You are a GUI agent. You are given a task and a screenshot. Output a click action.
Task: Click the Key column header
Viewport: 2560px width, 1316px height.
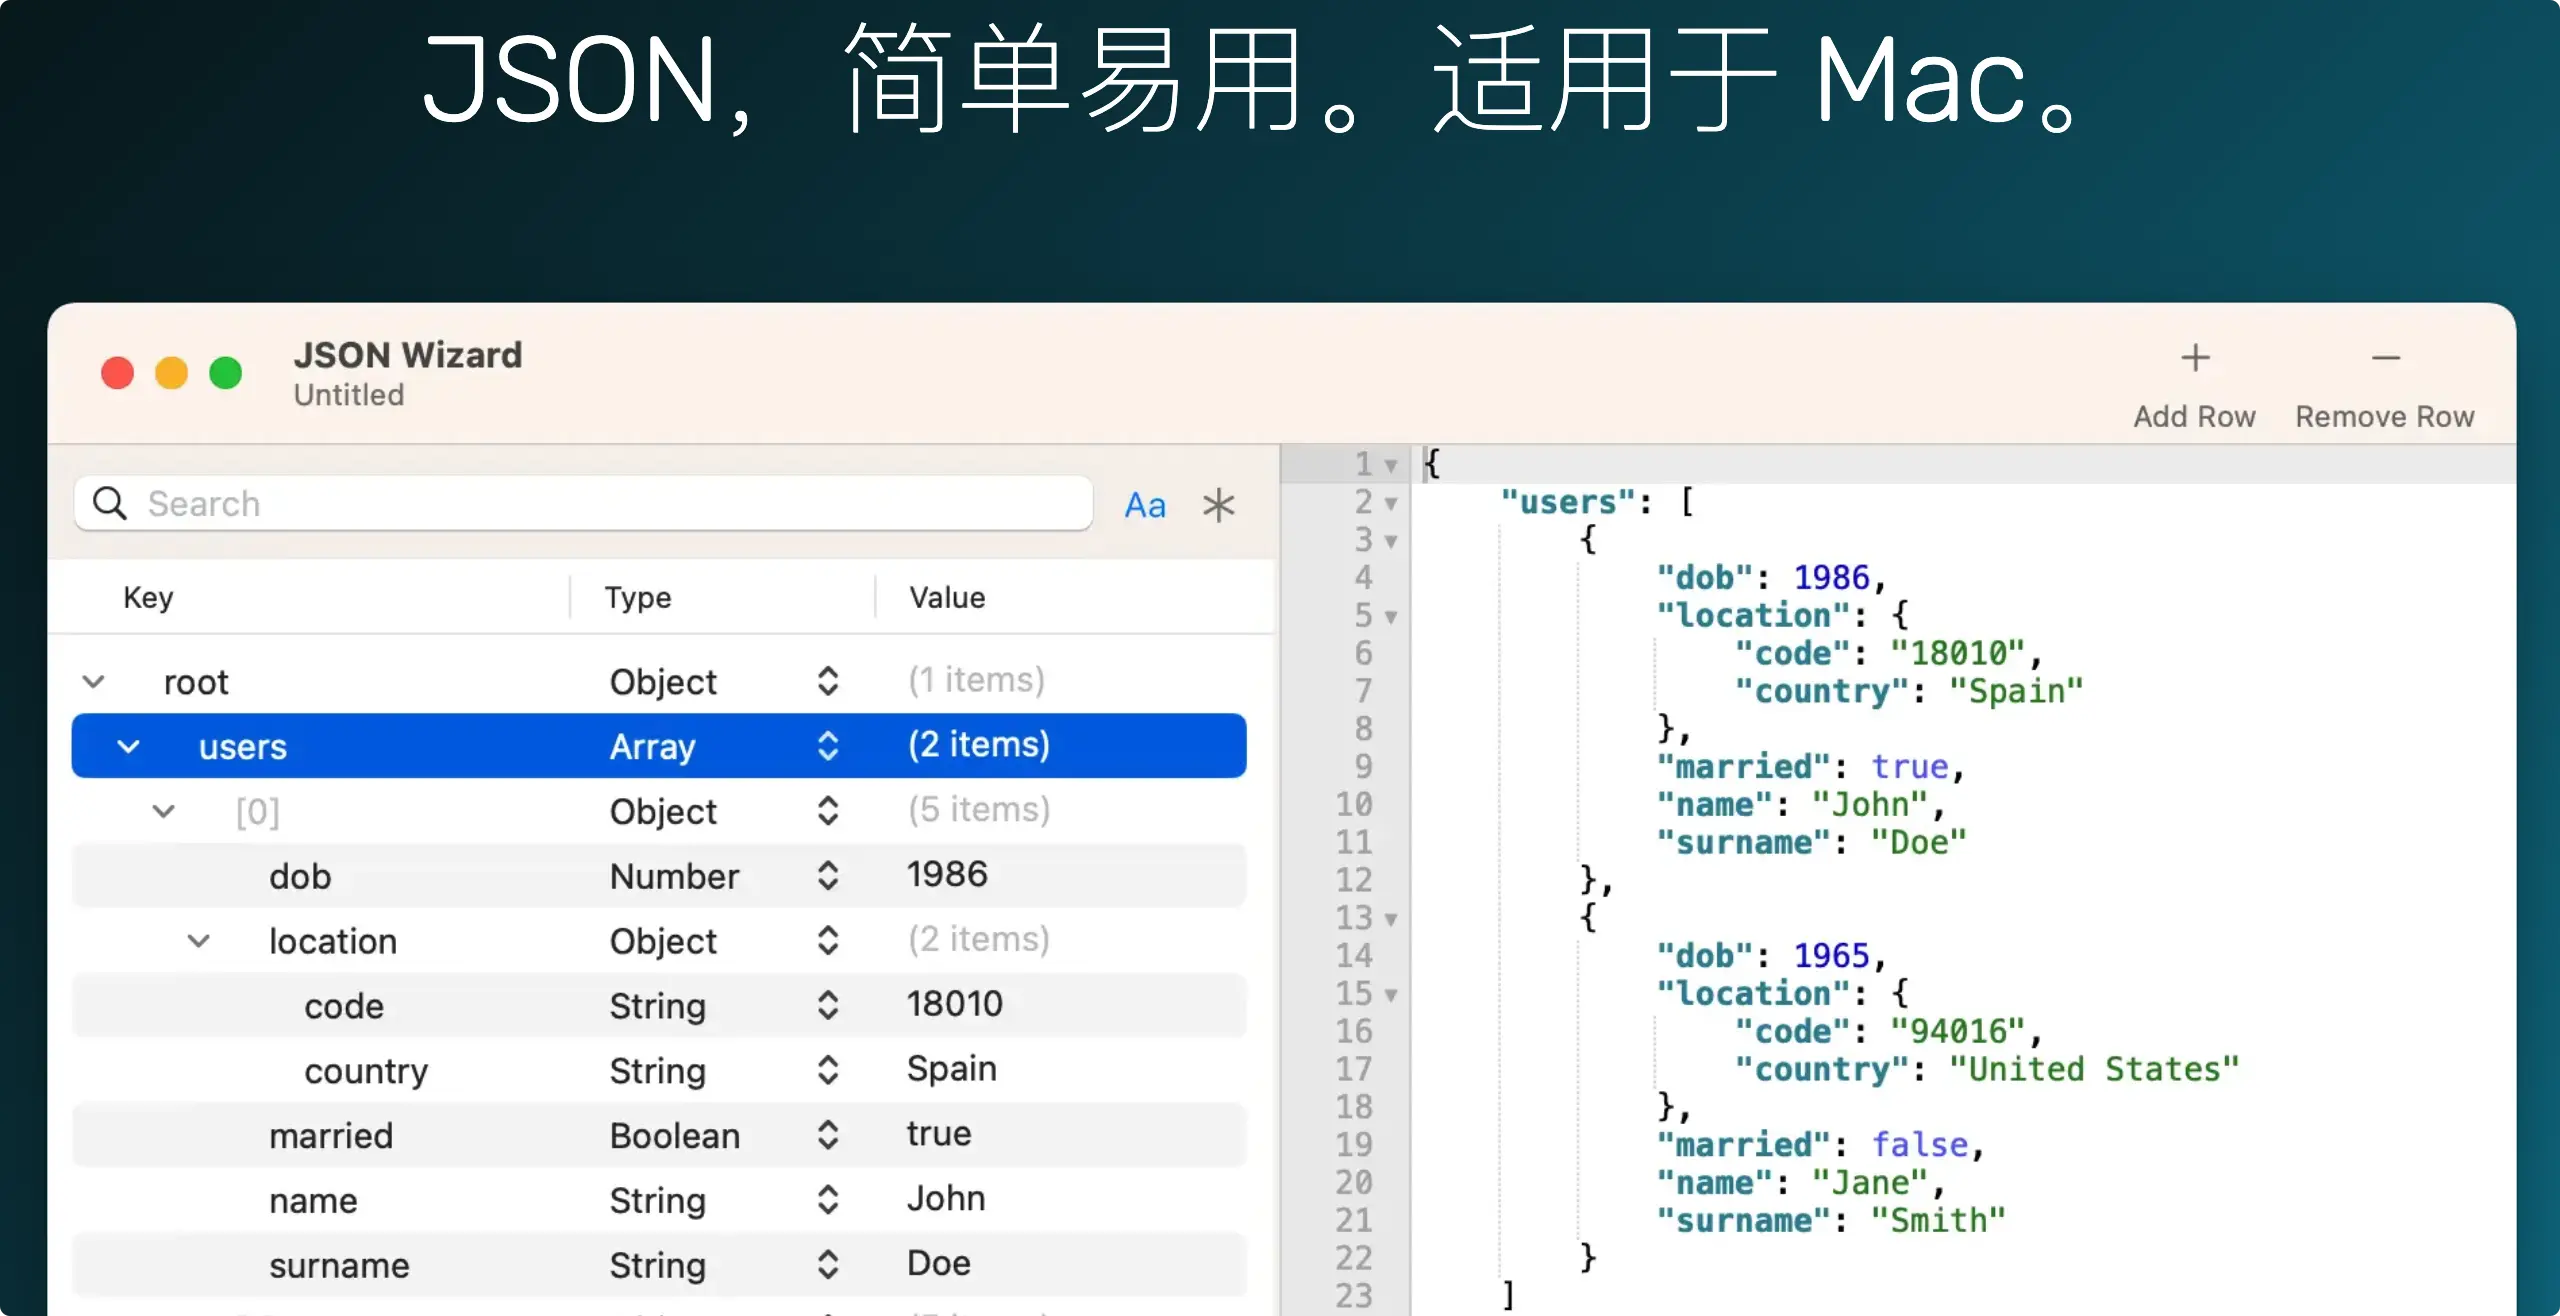point(148,597)
